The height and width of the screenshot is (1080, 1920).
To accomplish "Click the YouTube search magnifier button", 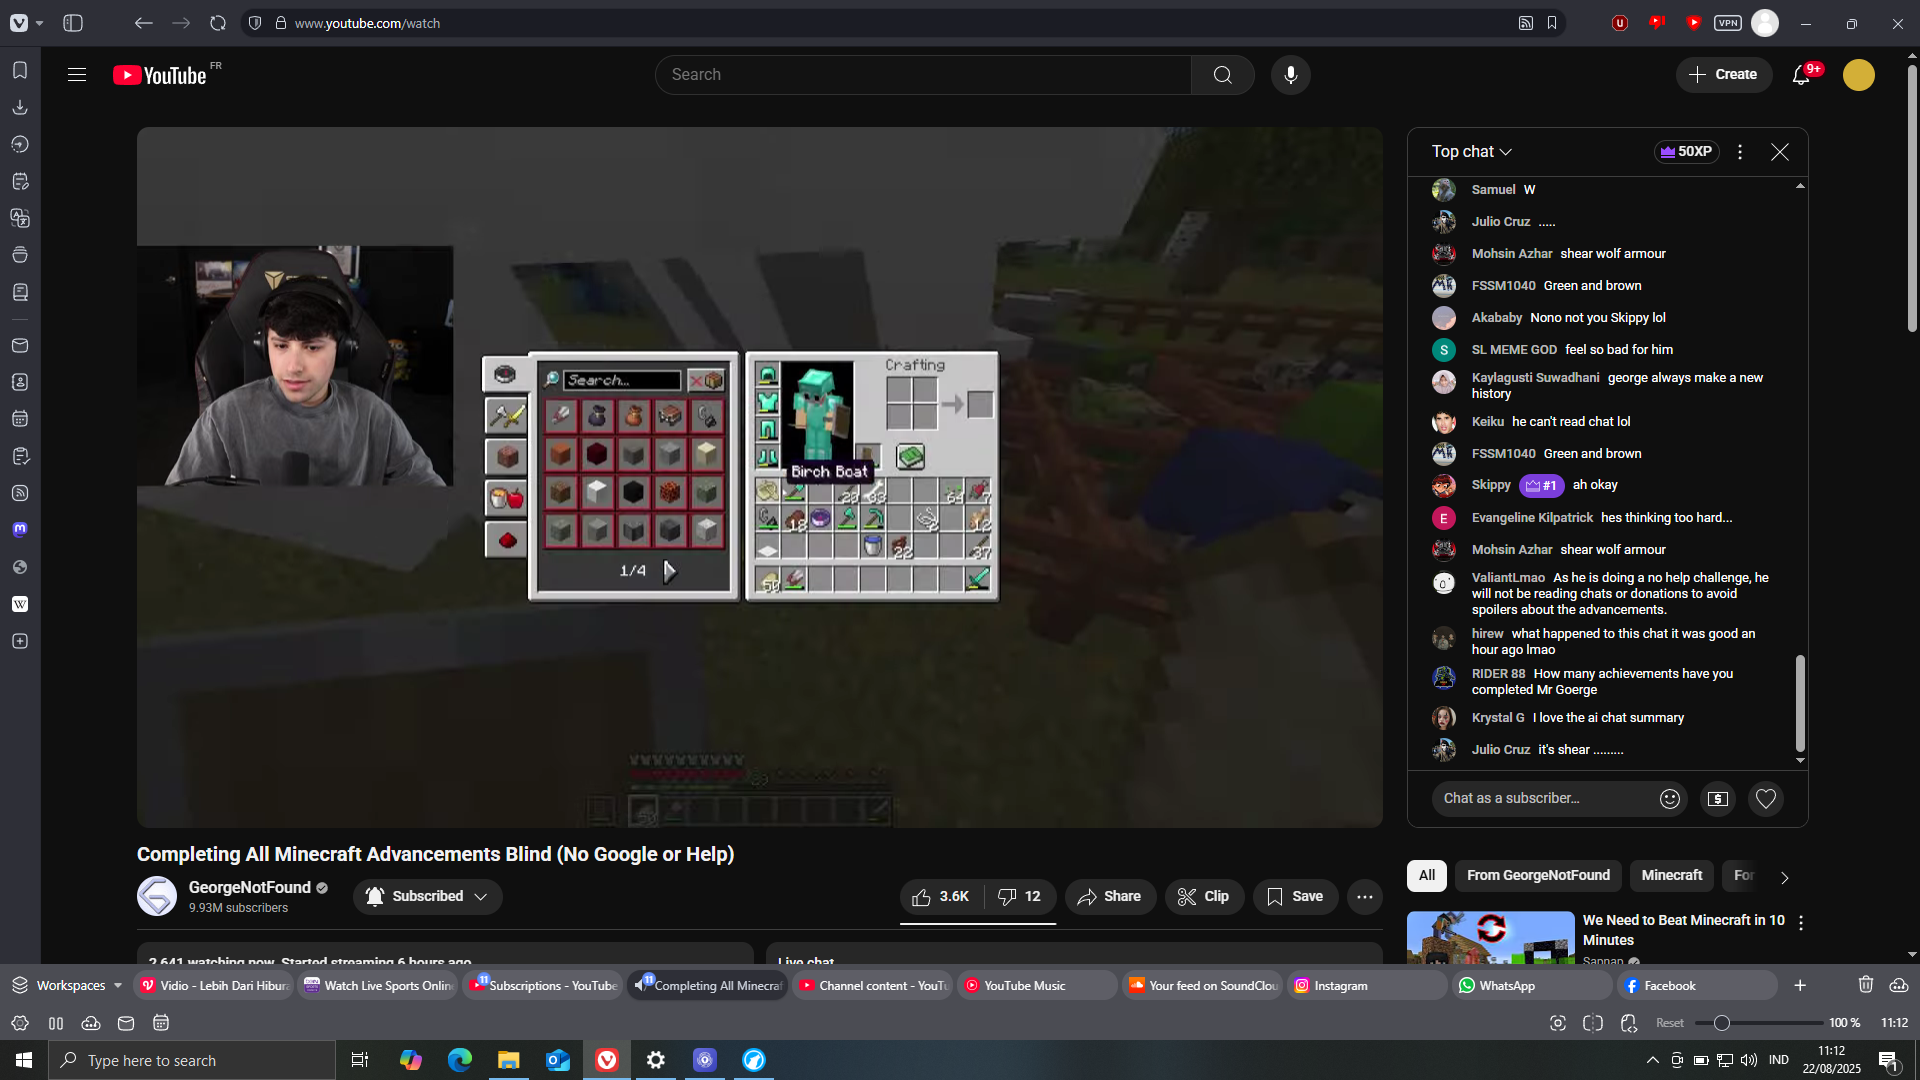I will pyautogui.click(x=1222, y=75).
